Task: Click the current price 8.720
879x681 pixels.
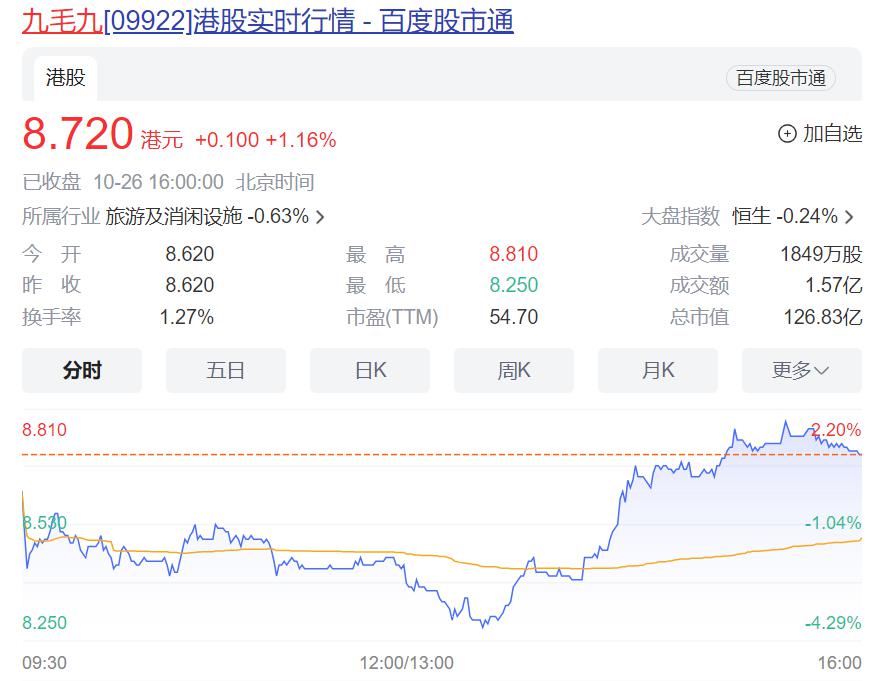Action: pyautogui.click(x=77, y=135)
